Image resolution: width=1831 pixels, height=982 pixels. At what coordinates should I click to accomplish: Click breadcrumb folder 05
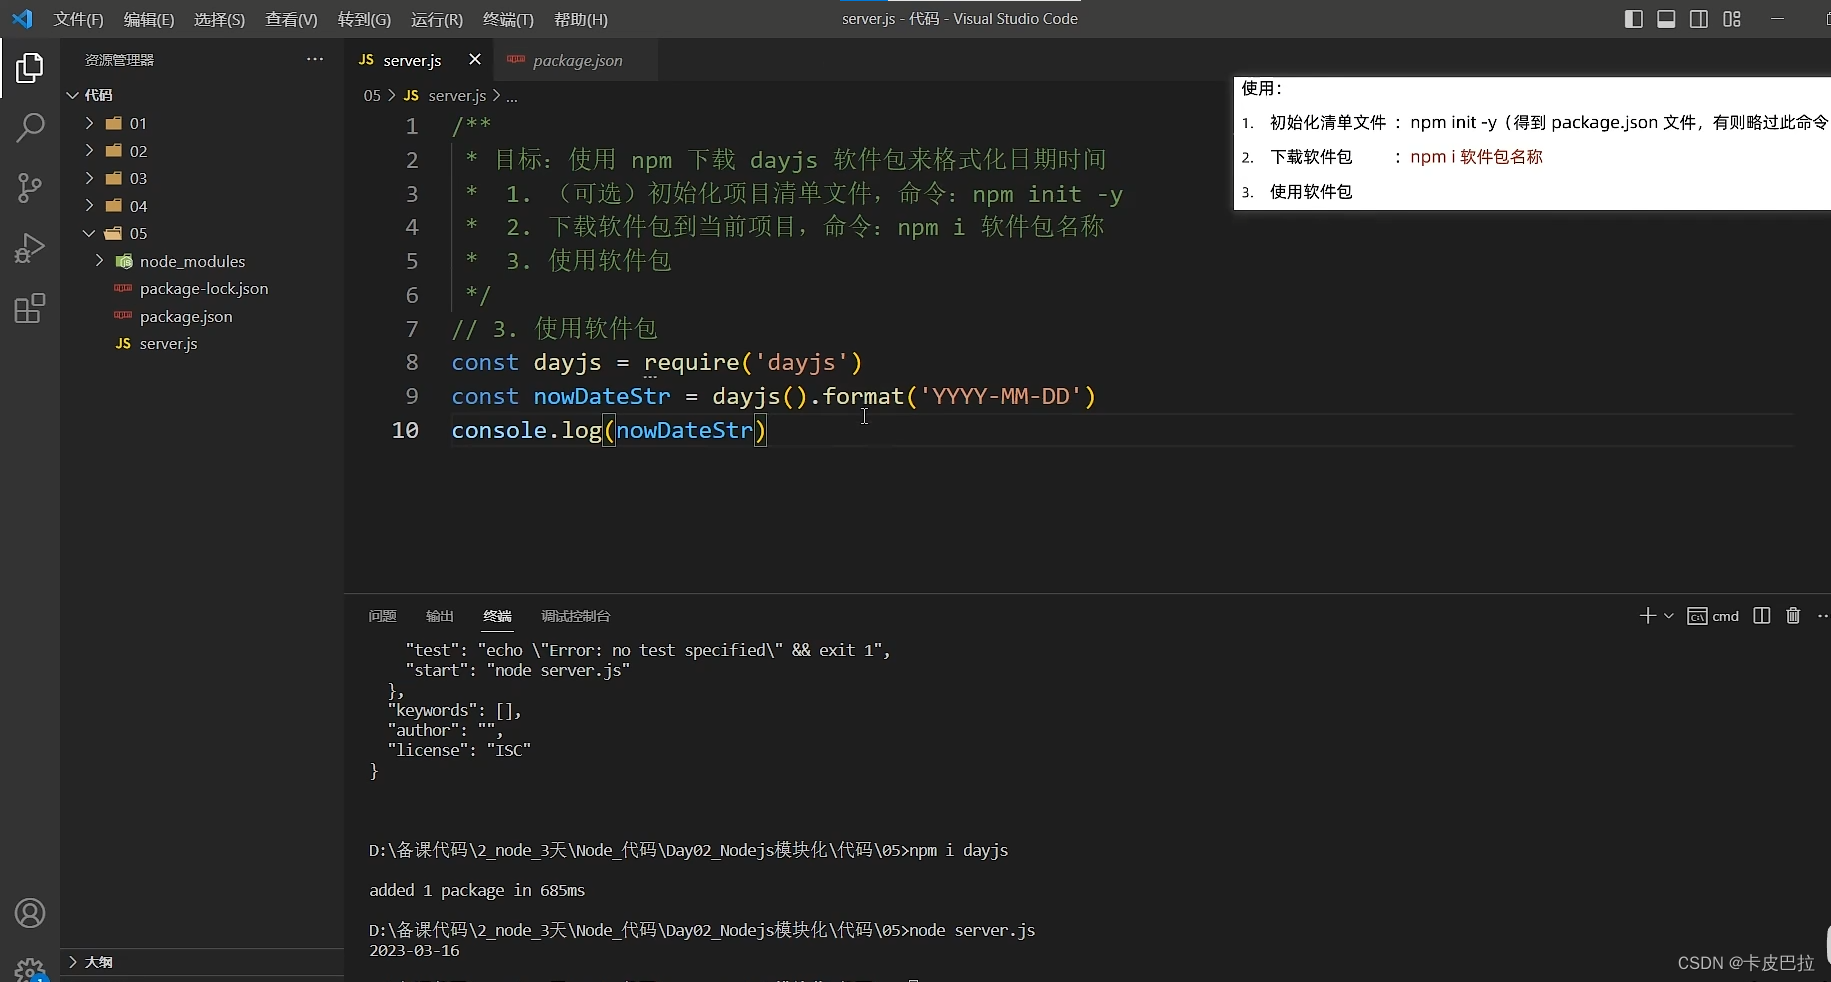pyautogui.click(x=372, y=96)
